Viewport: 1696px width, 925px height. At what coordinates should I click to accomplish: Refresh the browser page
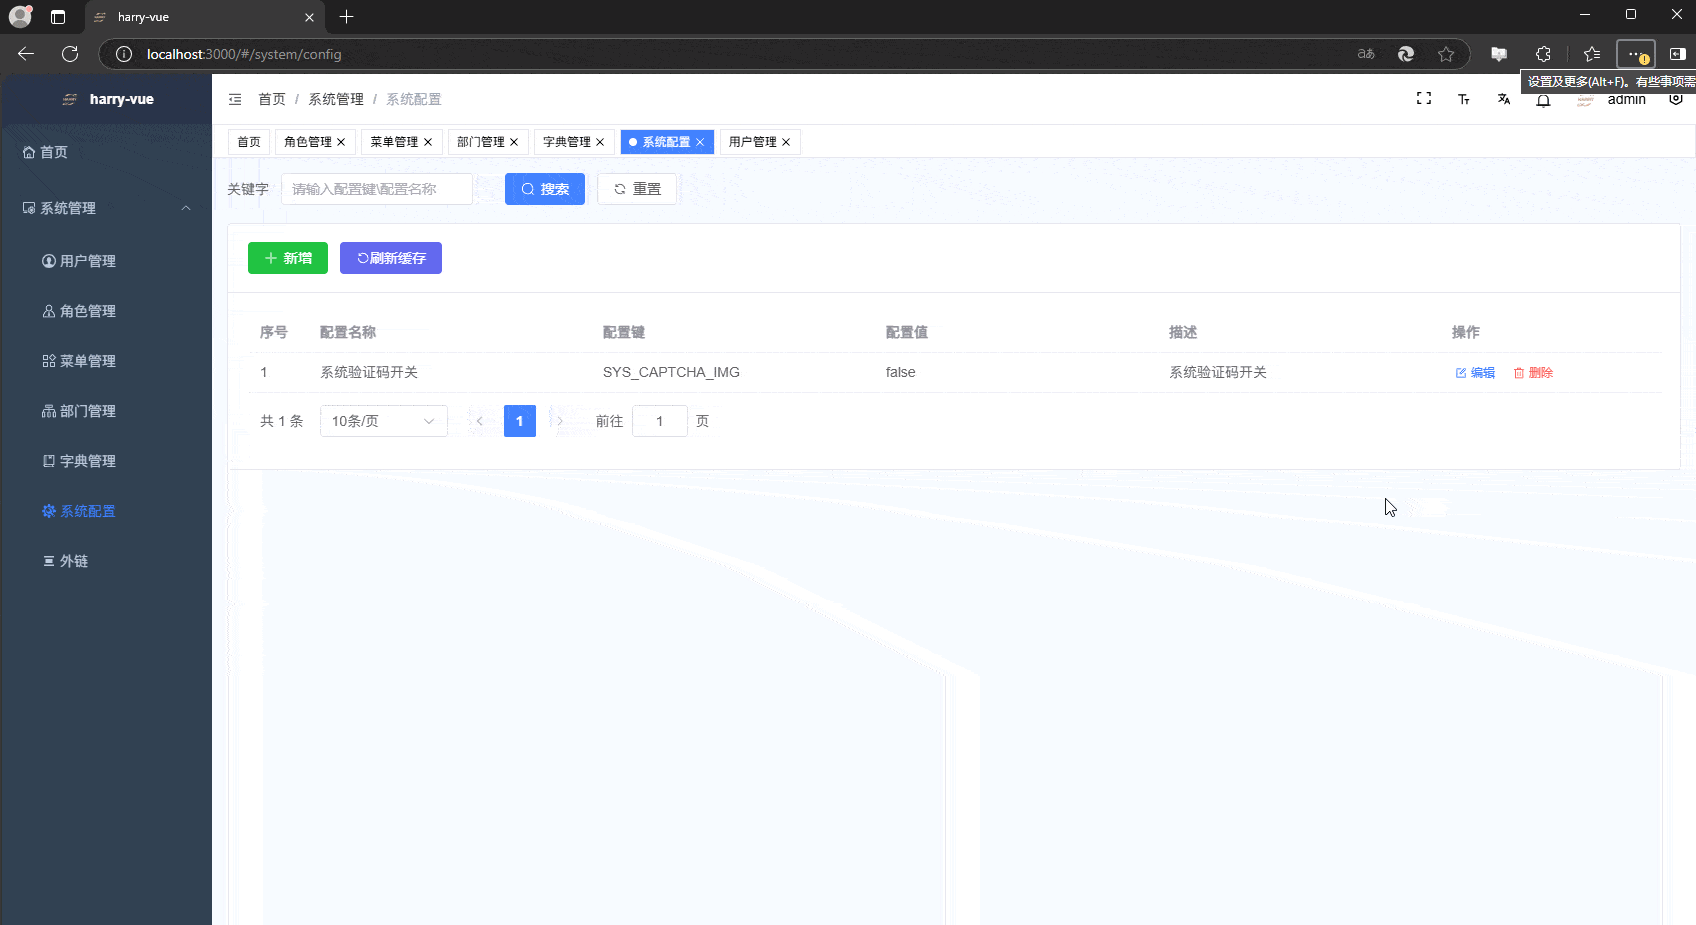click(x=70, y=54)
